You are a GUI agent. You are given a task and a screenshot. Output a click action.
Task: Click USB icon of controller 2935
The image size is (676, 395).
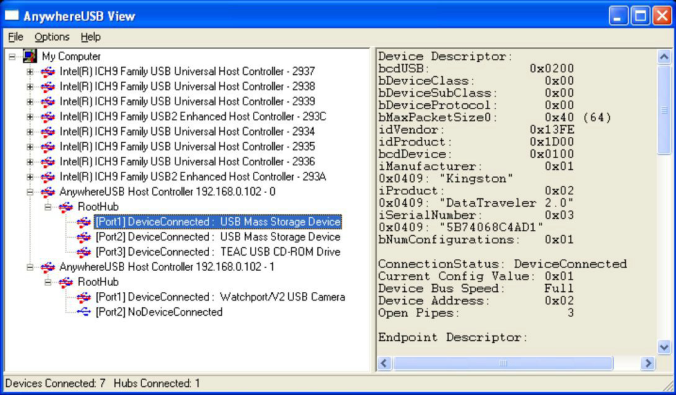click(x=48, y=147)
